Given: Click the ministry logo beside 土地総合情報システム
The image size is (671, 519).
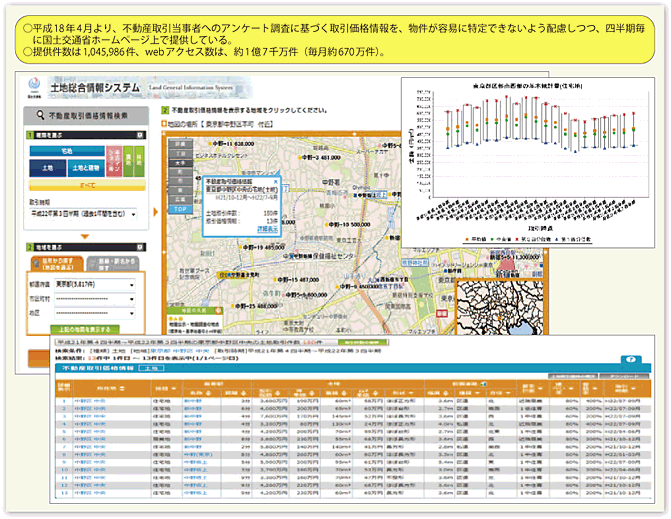Looking at the screenshot, I should (34, 87).
